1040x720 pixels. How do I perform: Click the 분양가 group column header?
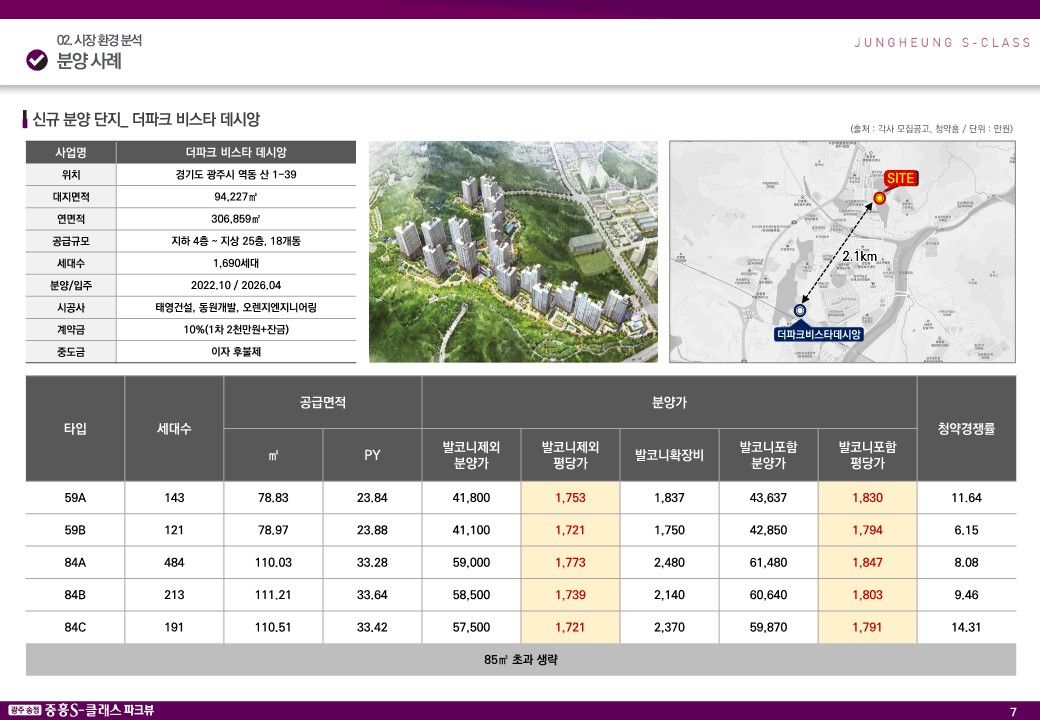[669, 402]
